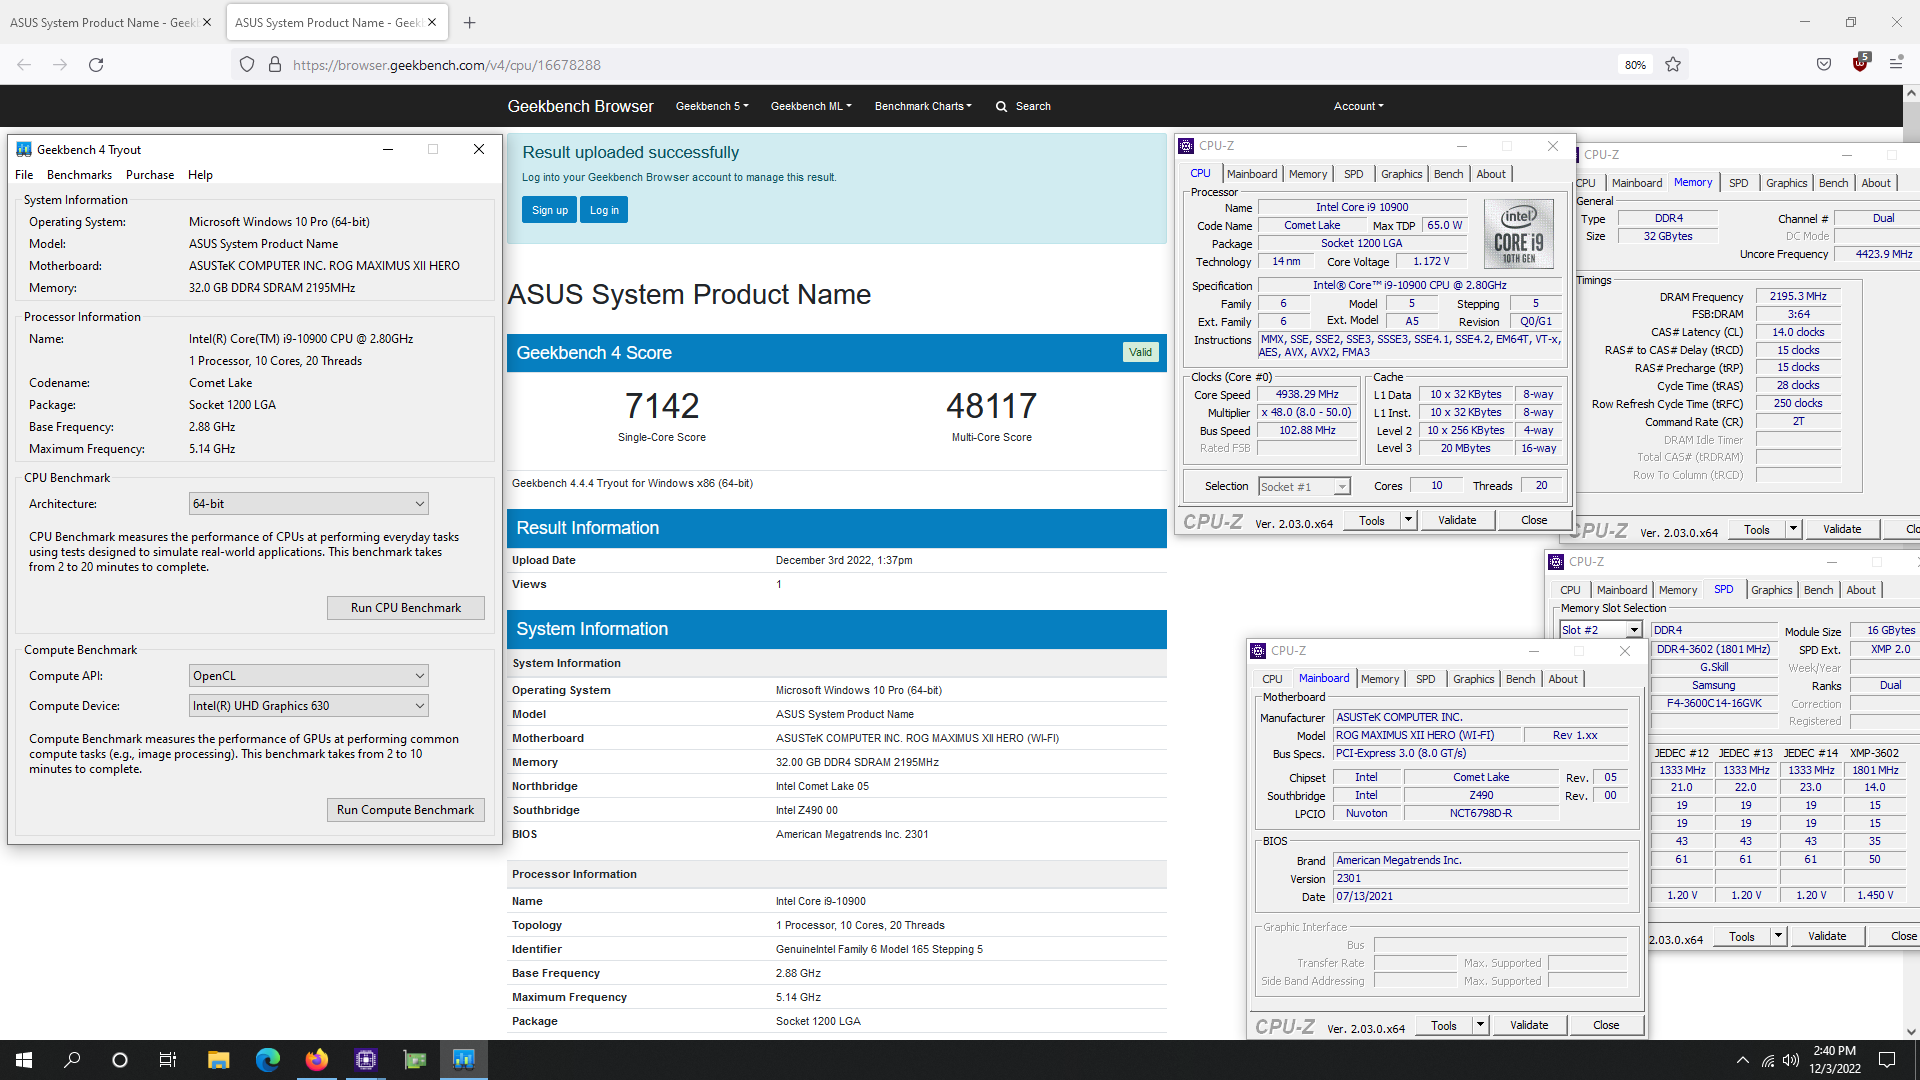Open the File menu in Geekbench 4
1920x1080 pixels.
tap(24, 175)
